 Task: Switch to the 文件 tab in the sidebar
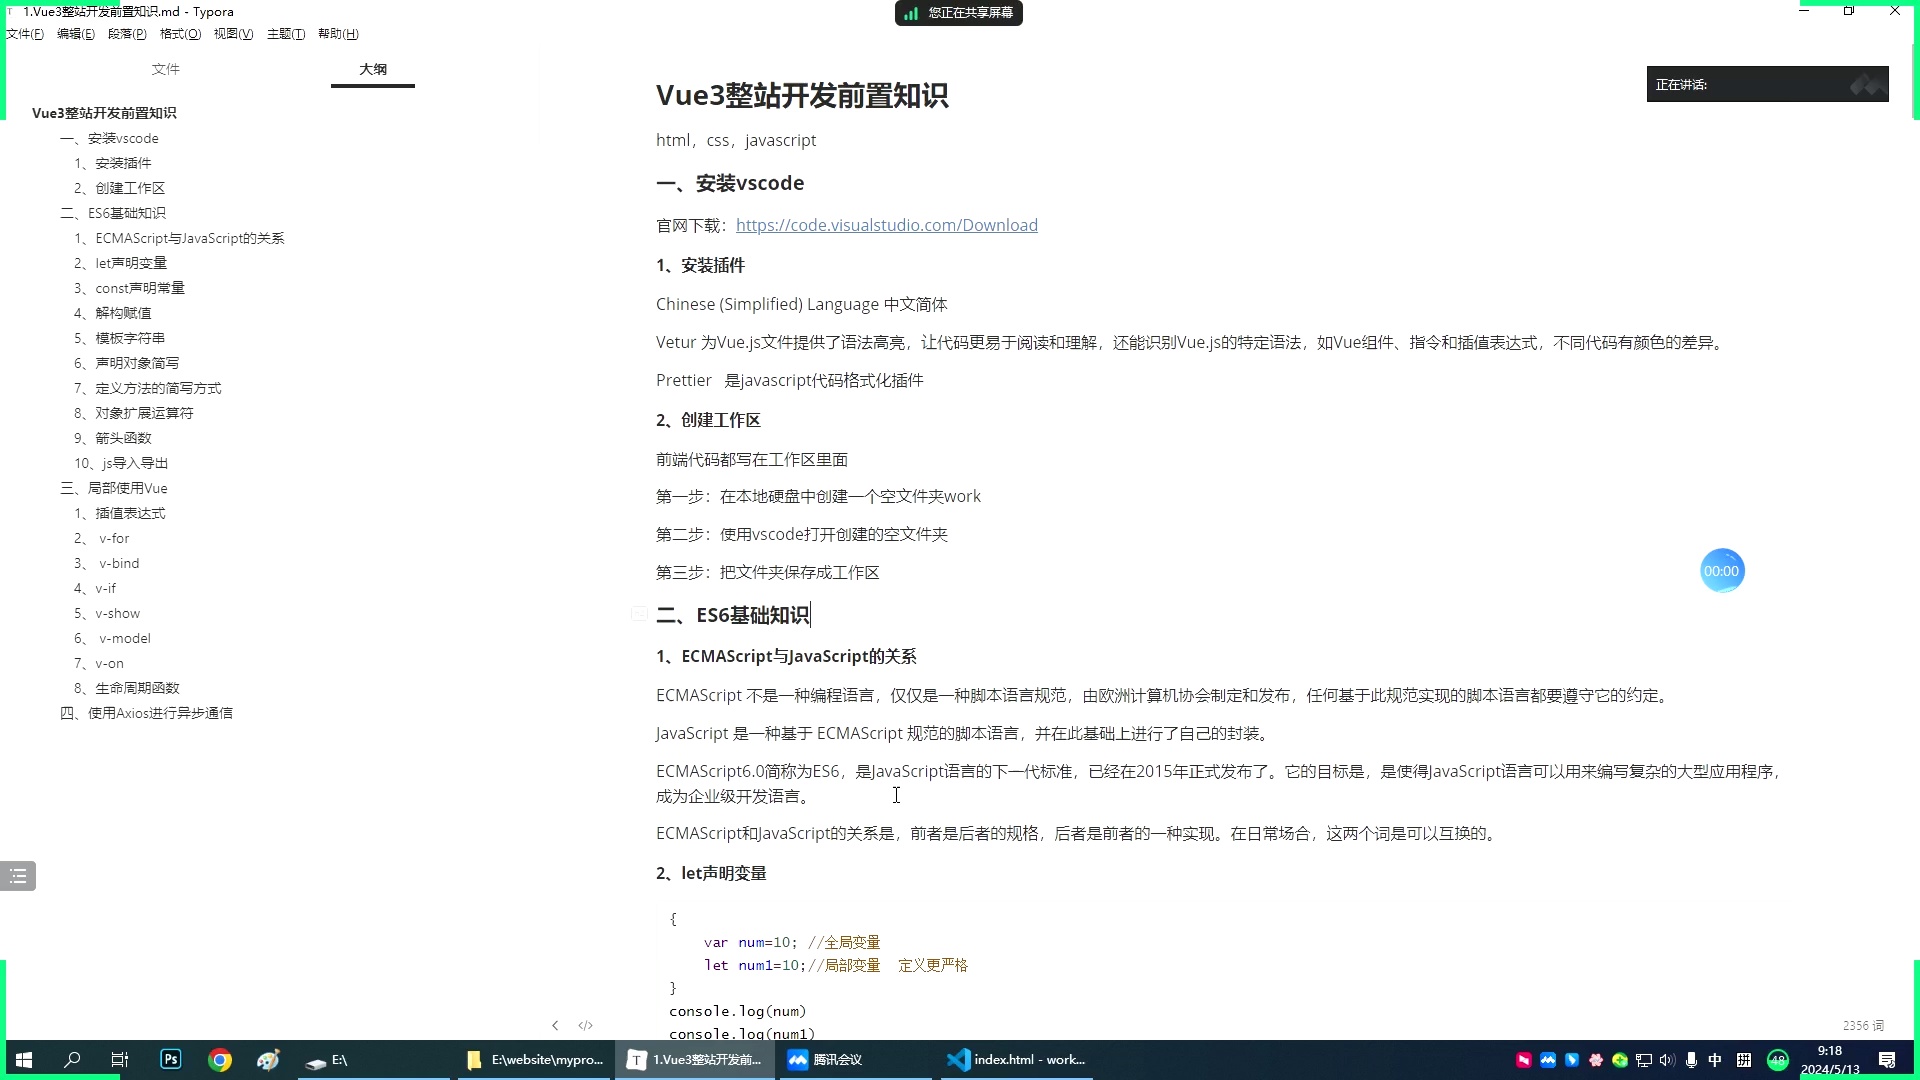(x=165, y=69)
